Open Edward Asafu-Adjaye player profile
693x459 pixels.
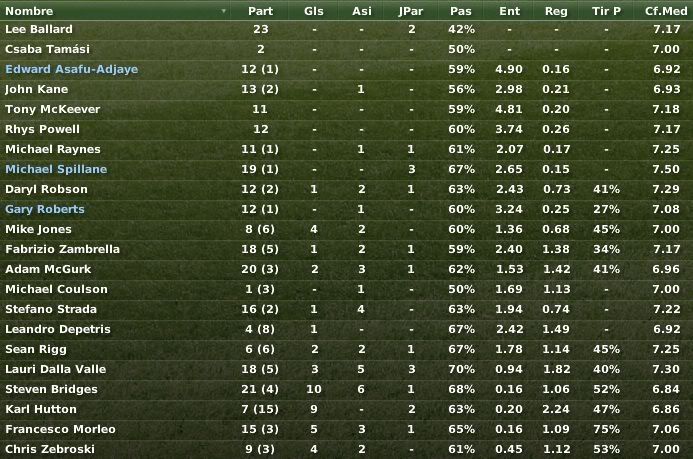pyautogui.click(x=72, y=69)
